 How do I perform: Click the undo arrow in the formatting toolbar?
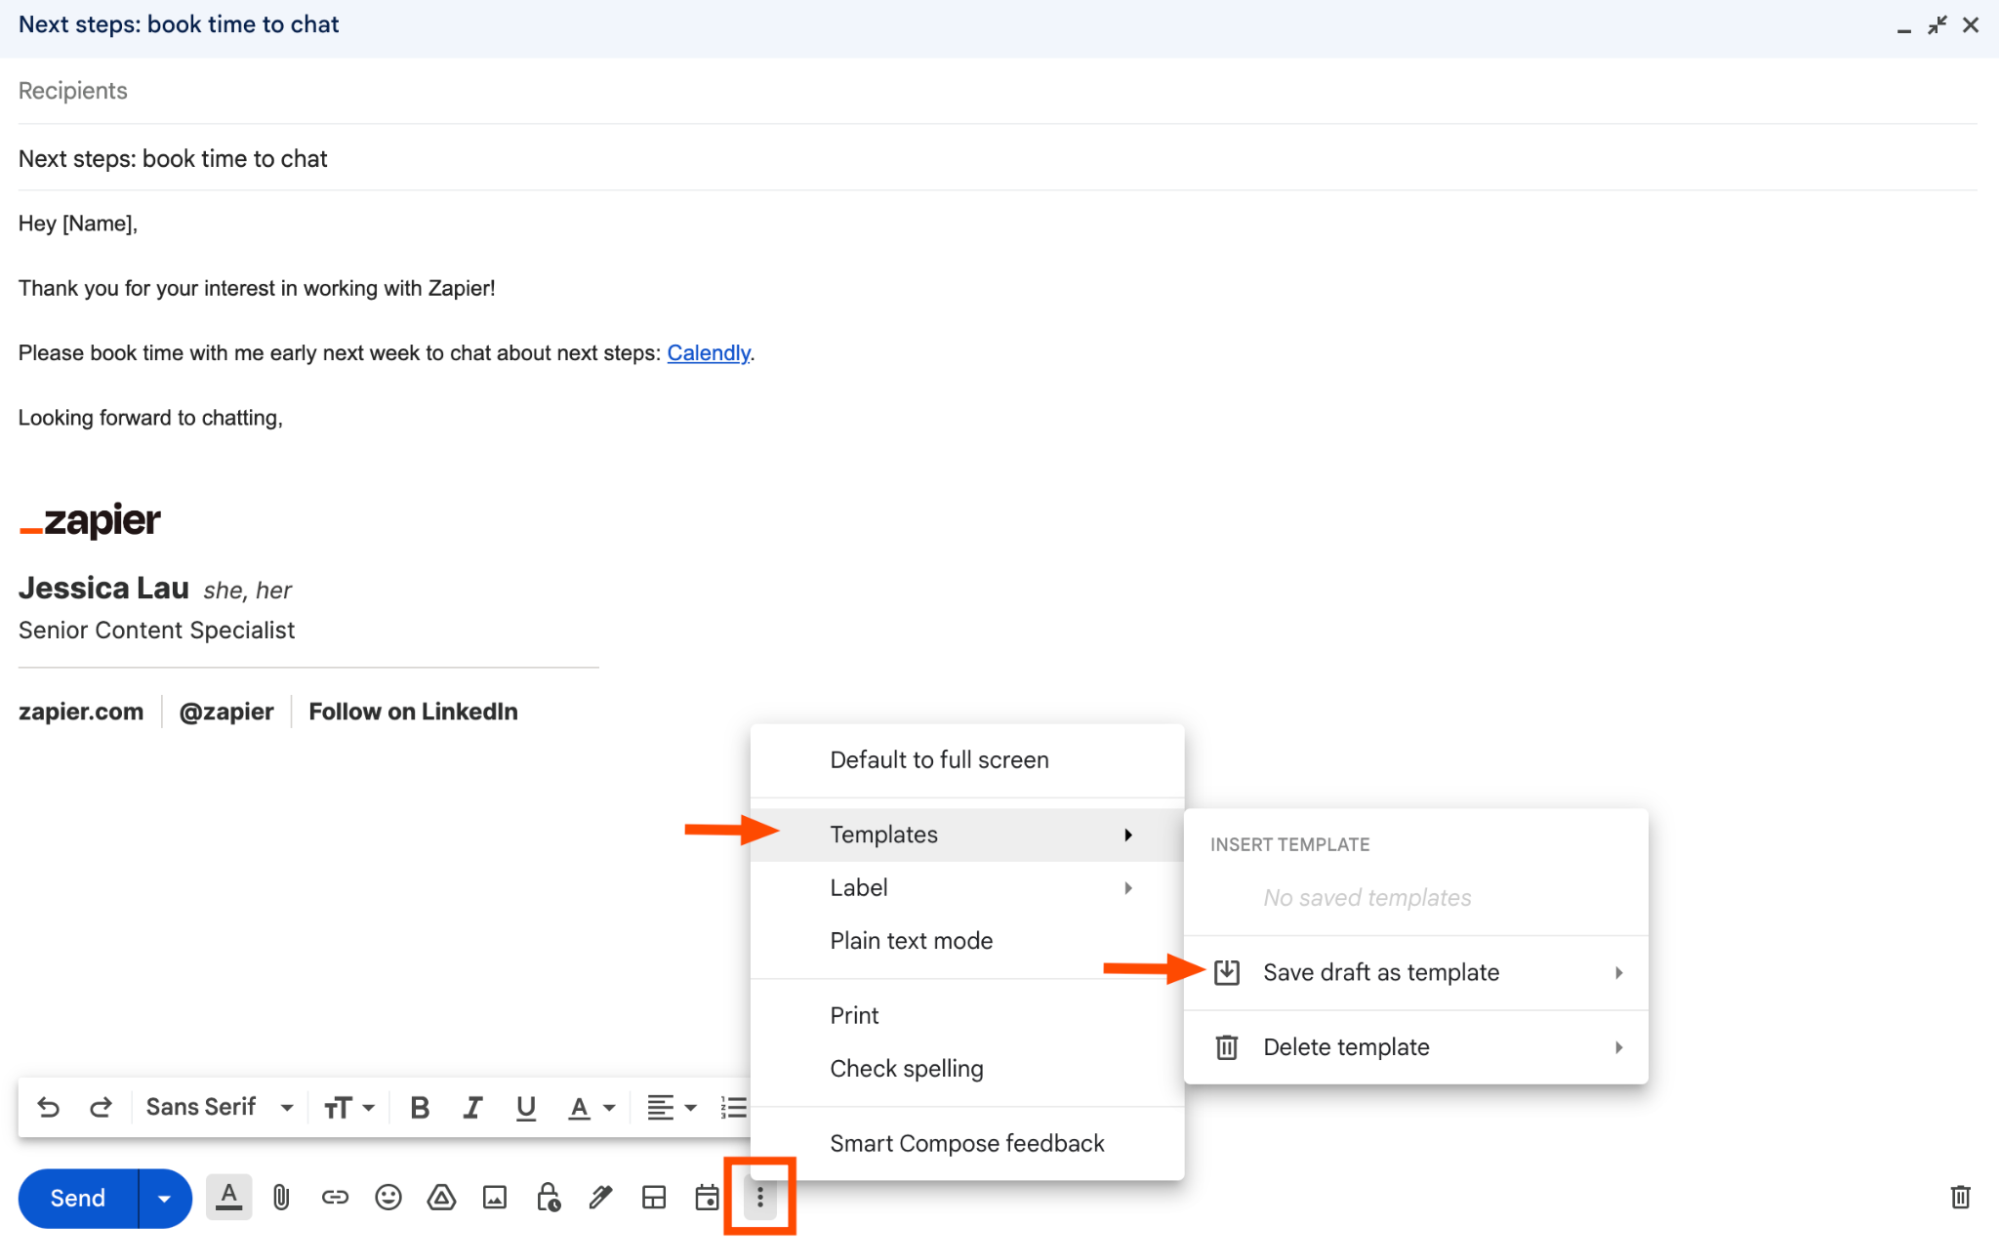tap(48, 1107)
